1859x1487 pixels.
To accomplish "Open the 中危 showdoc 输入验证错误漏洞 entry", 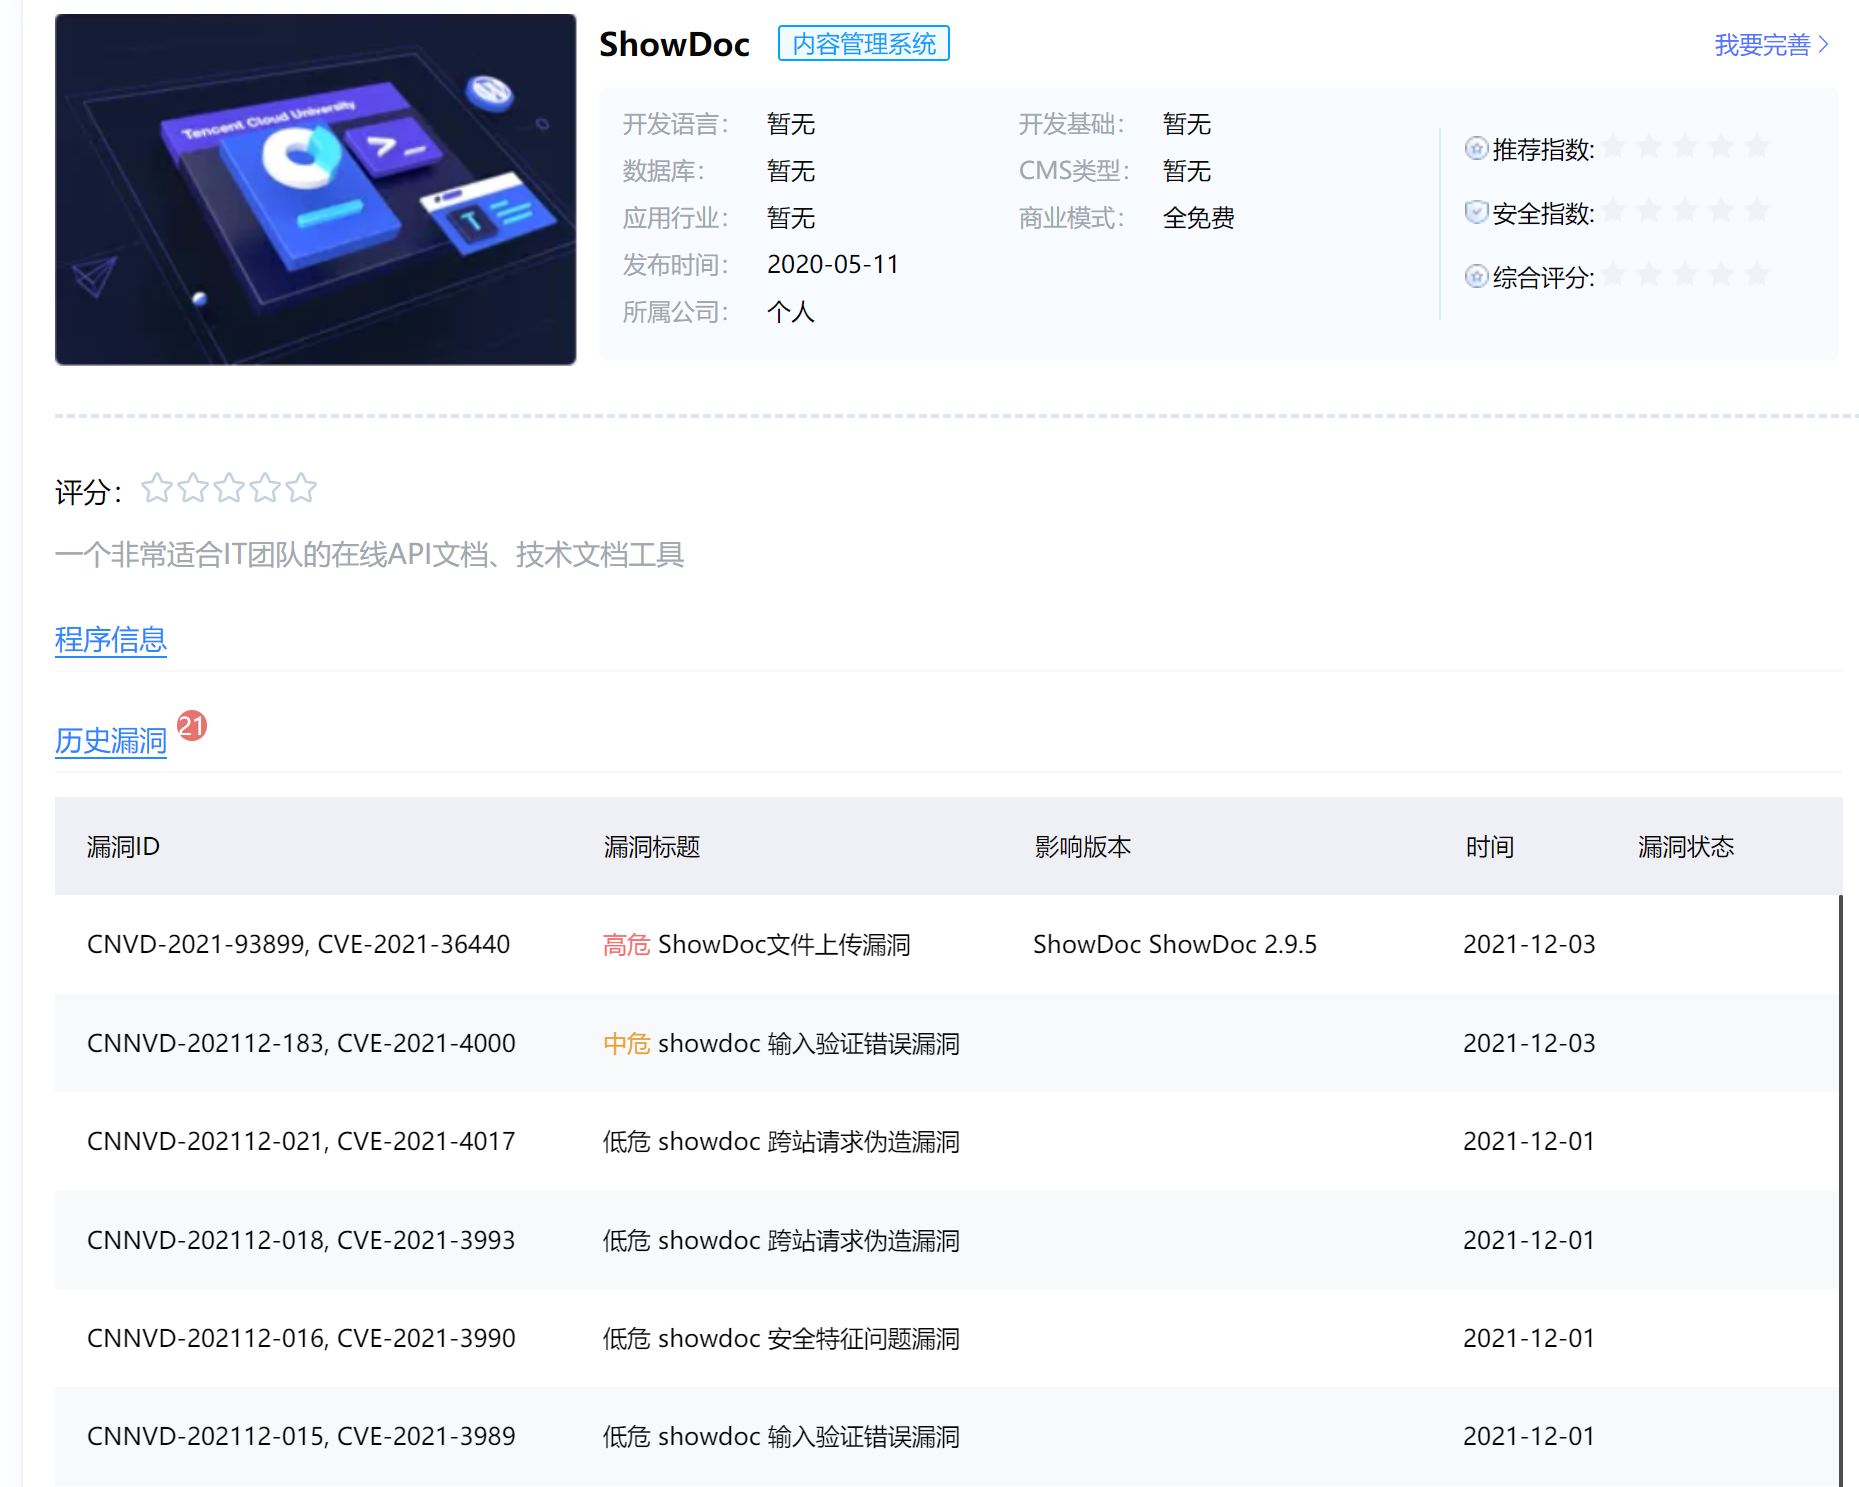I will tap(781, 1044).
